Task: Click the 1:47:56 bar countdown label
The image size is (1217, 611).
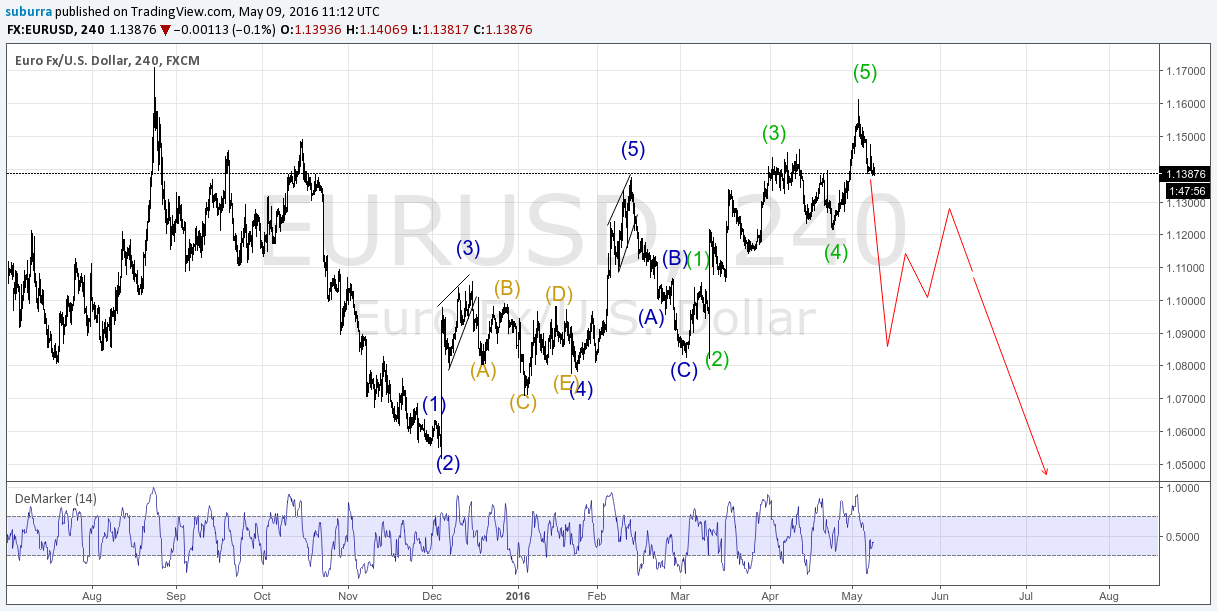Action: pos(1186,190)
